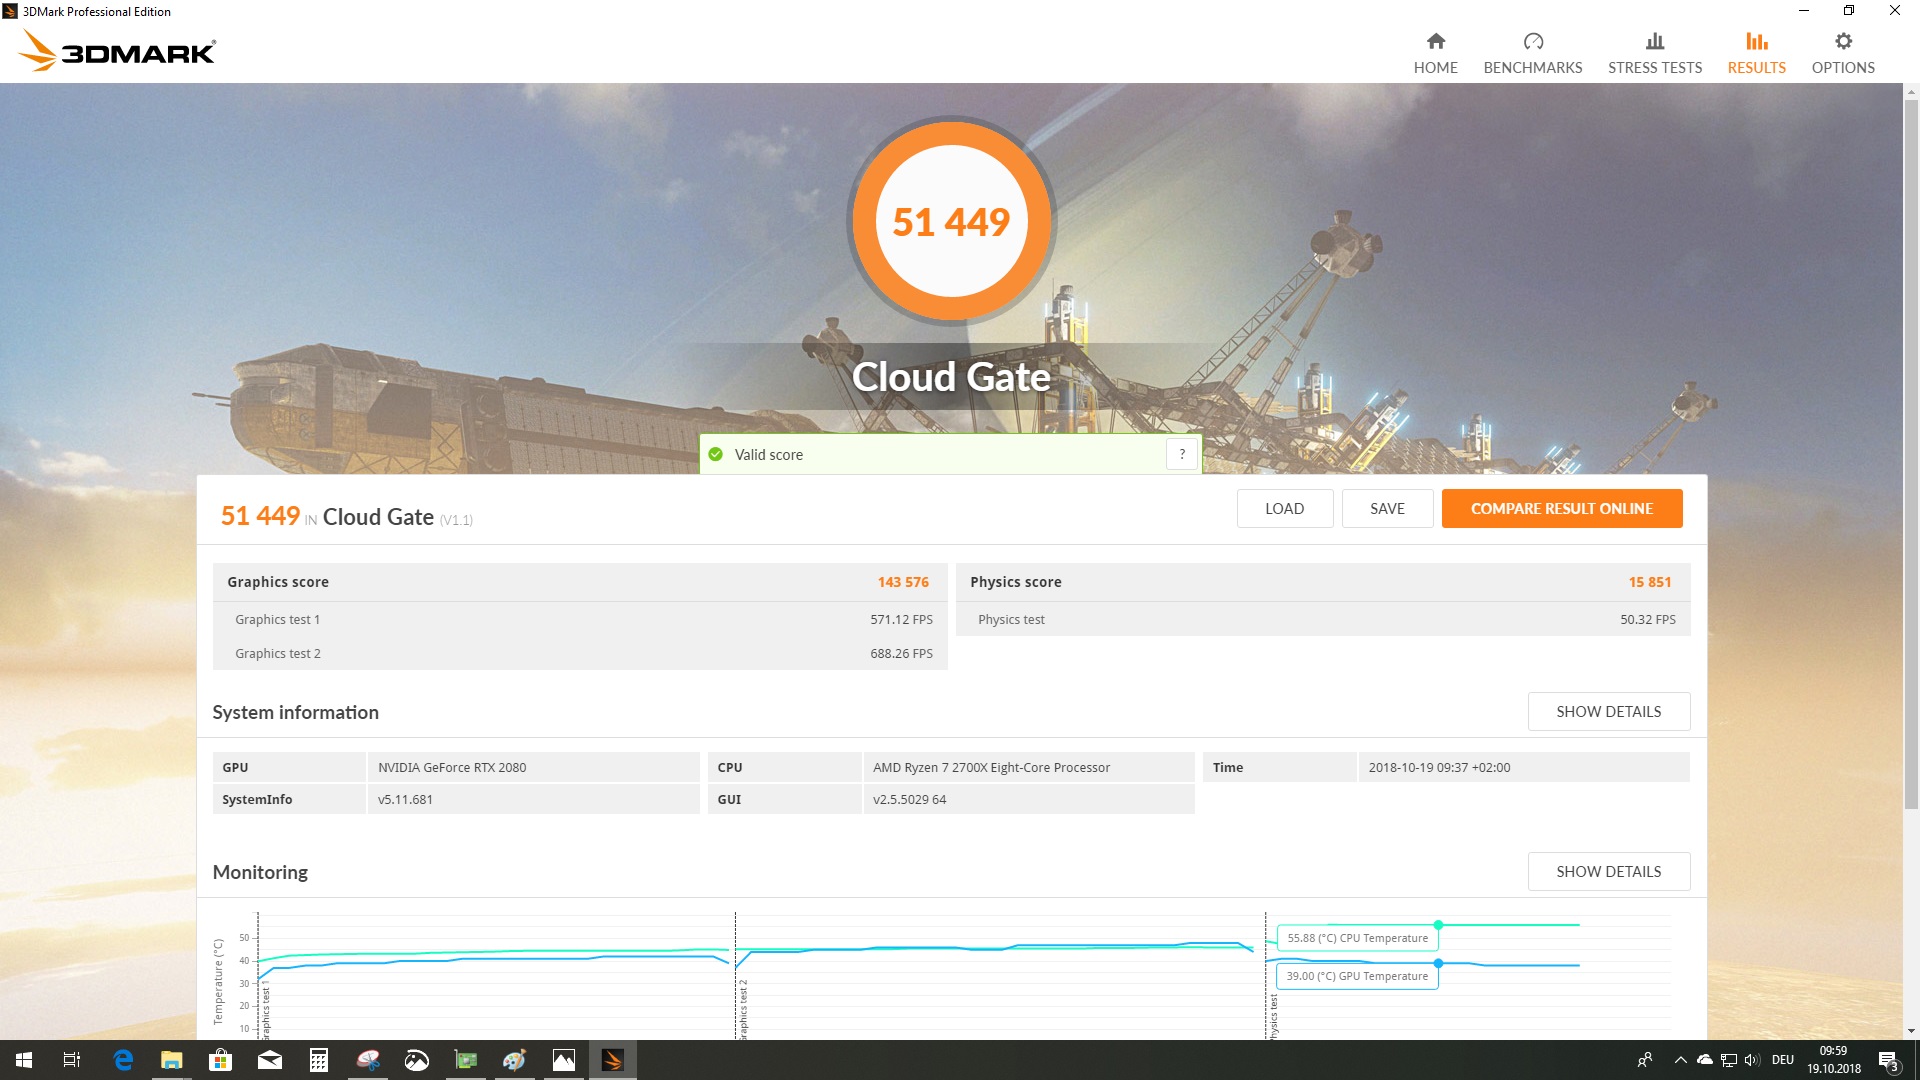Click the green Valid score checkmark

click(715, 455)
